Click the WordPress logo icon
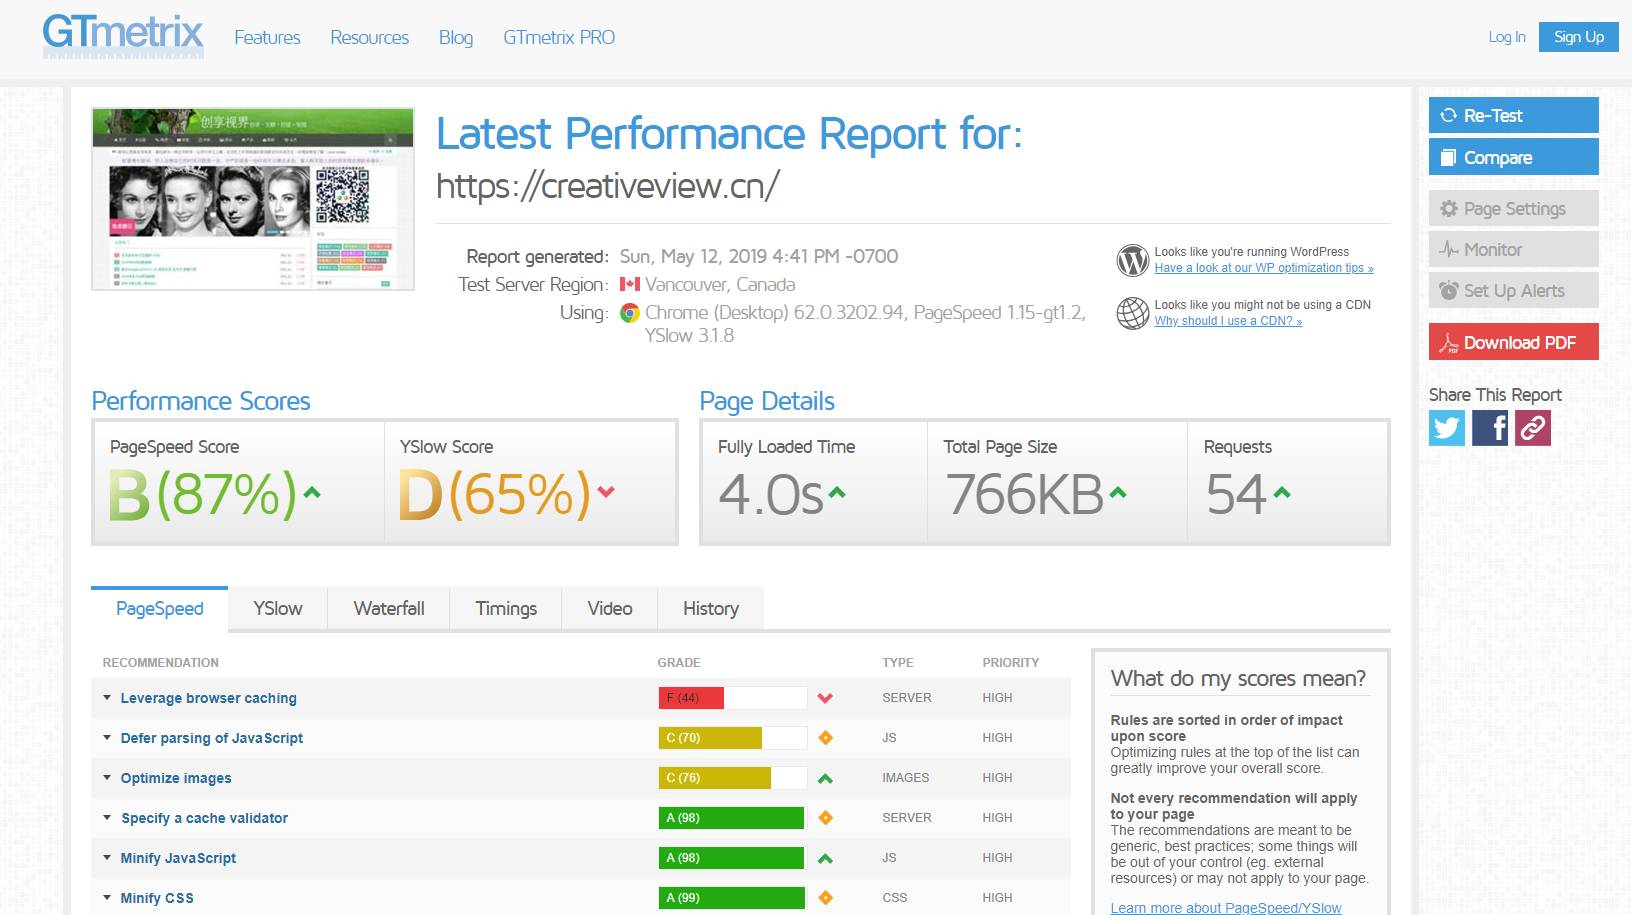This screenshot has width=1632, height=915. 1132,260
